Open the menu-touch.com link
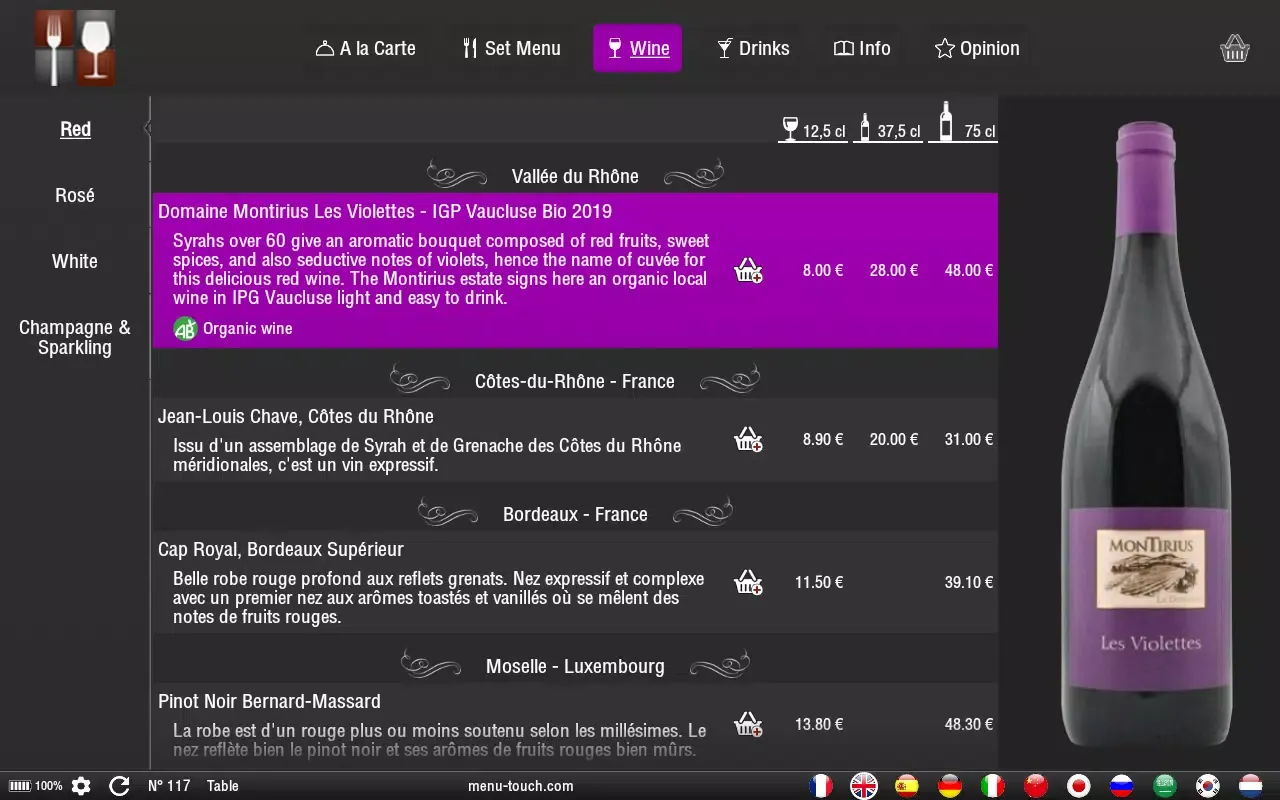The width and height of the screenshot is (1280, 800). pyautogui.click(x=520, y=786)
